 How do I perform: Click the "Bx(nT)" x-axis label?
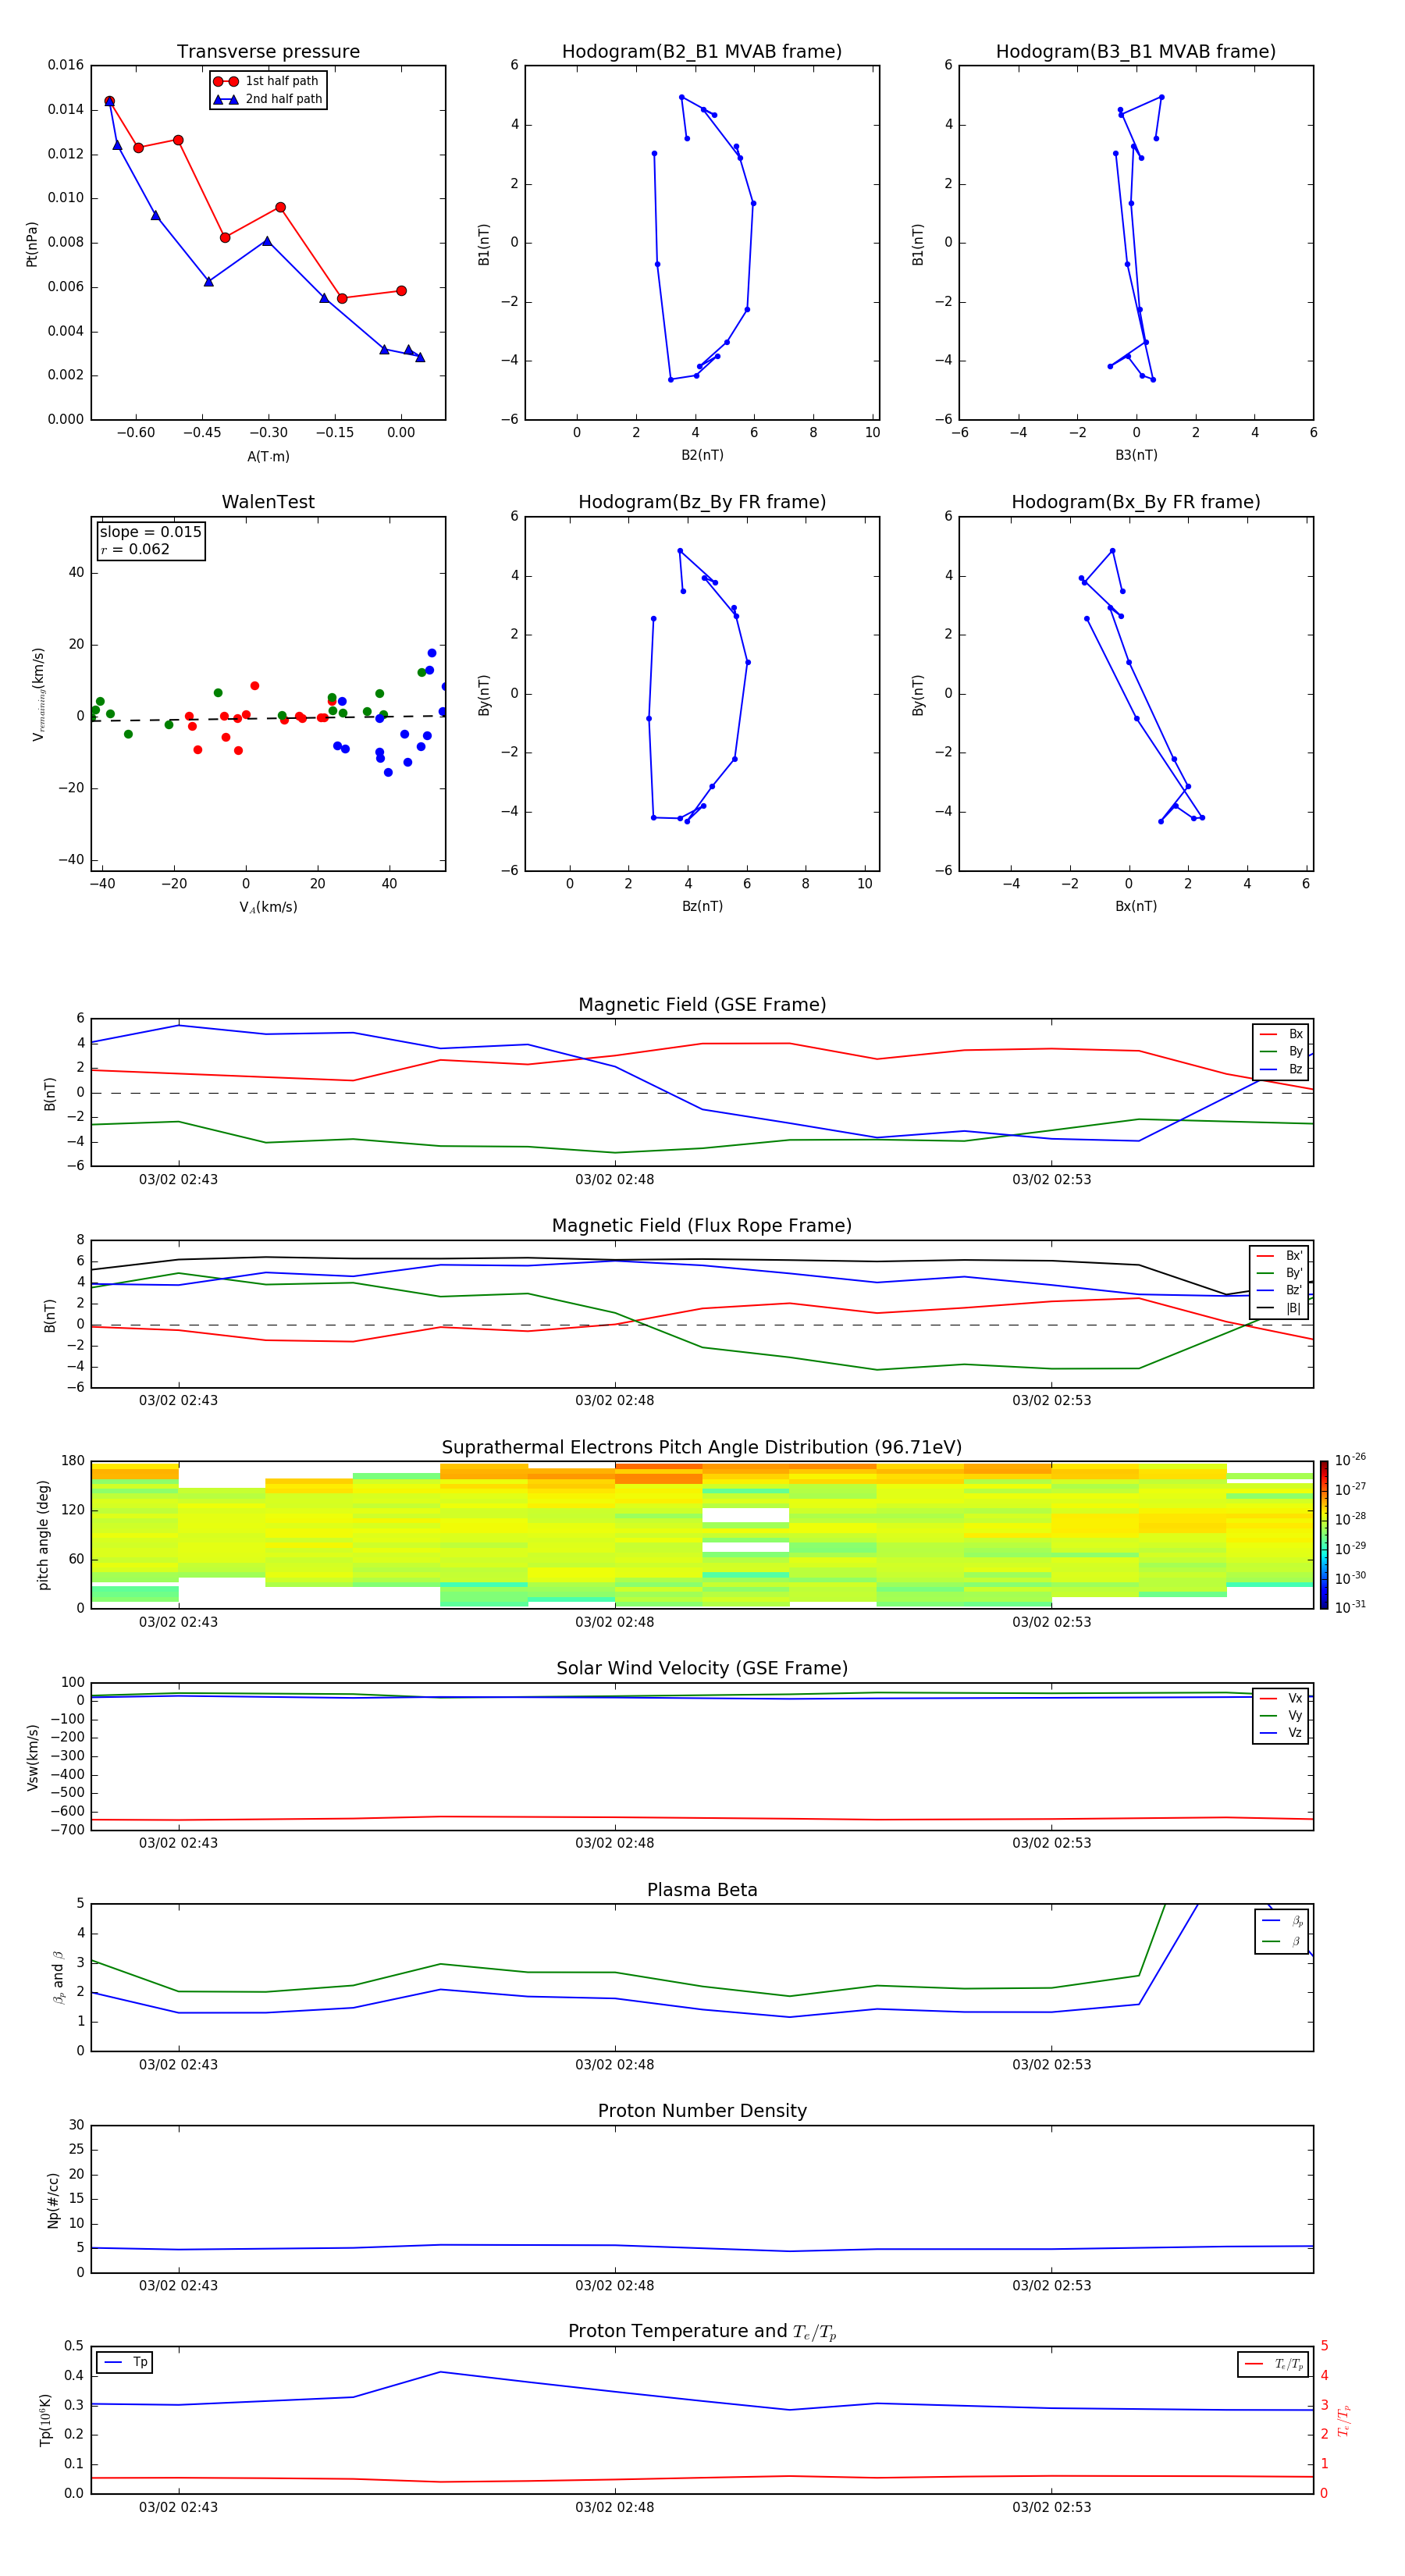(1136, 906)
